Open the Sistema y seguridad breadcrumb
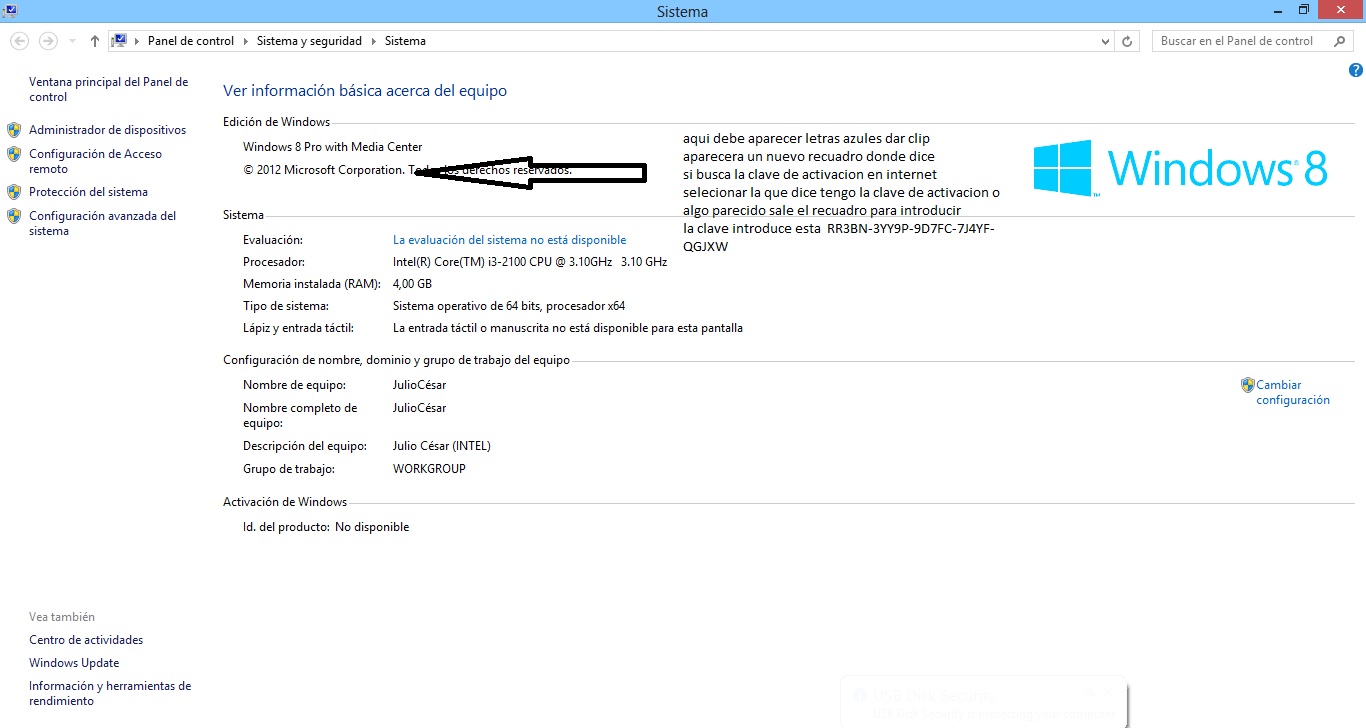 tap(308, 41)
